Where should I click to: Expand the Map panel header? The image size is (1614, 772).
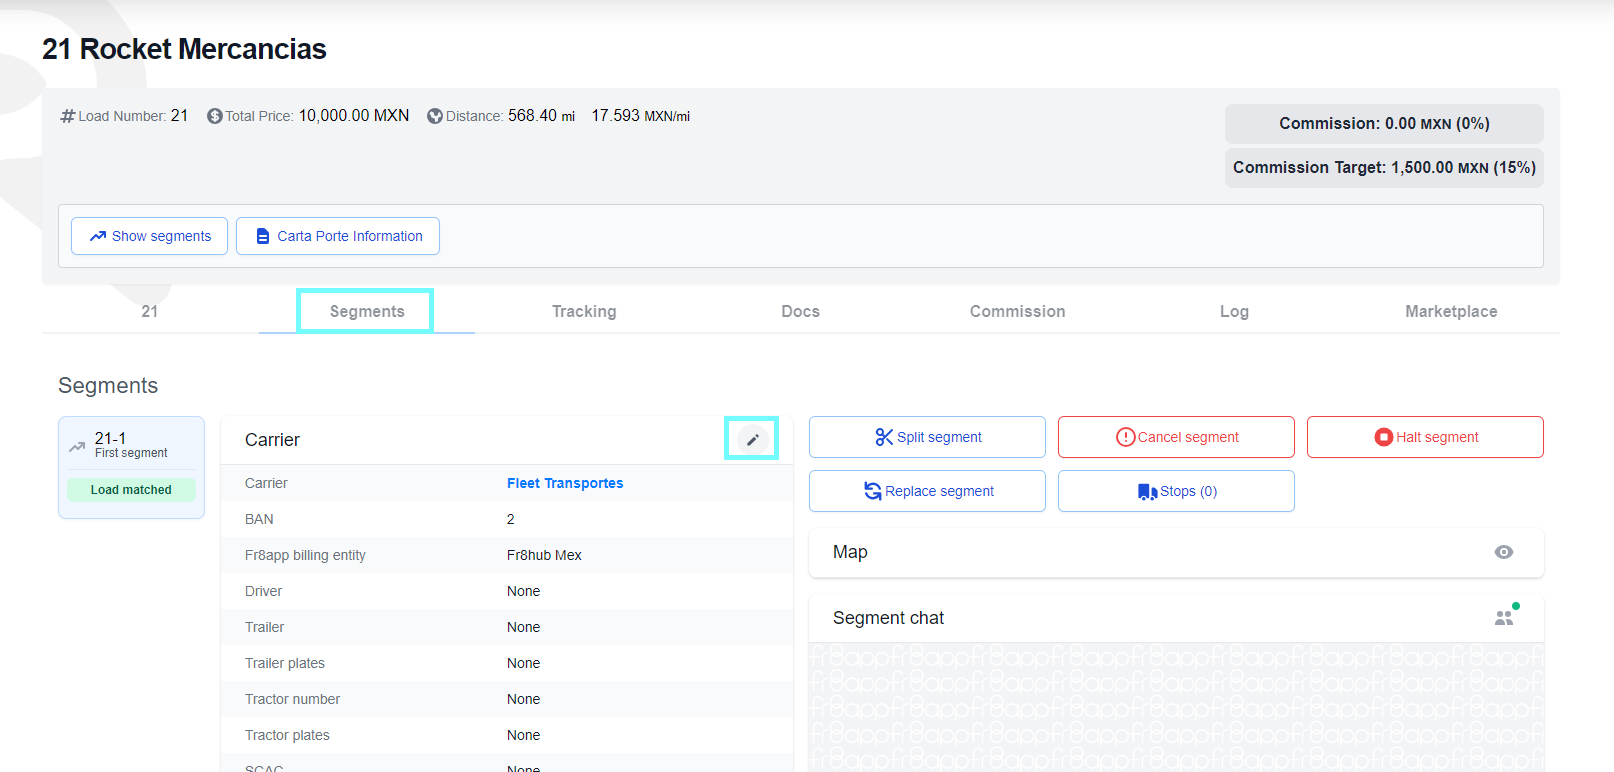pyautogui.click(x=1176, y=552)
